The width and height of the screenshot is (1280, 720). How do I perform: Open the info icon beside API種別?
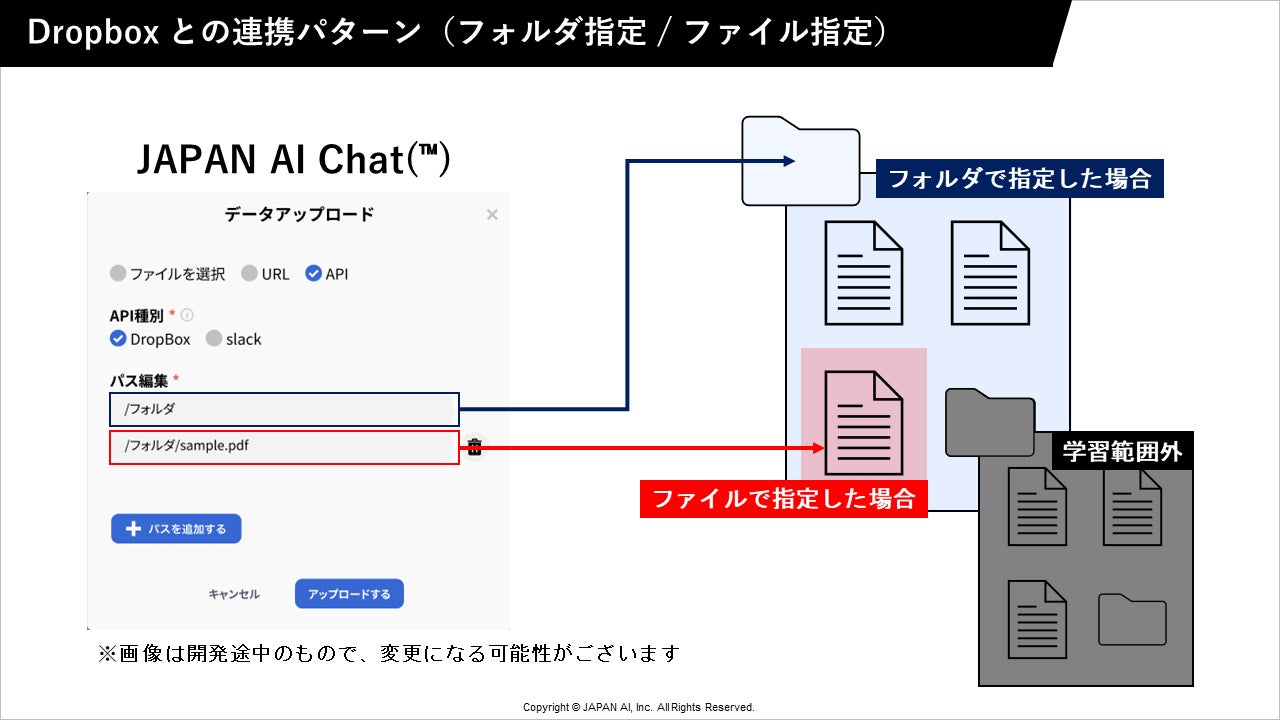[187, 315]
